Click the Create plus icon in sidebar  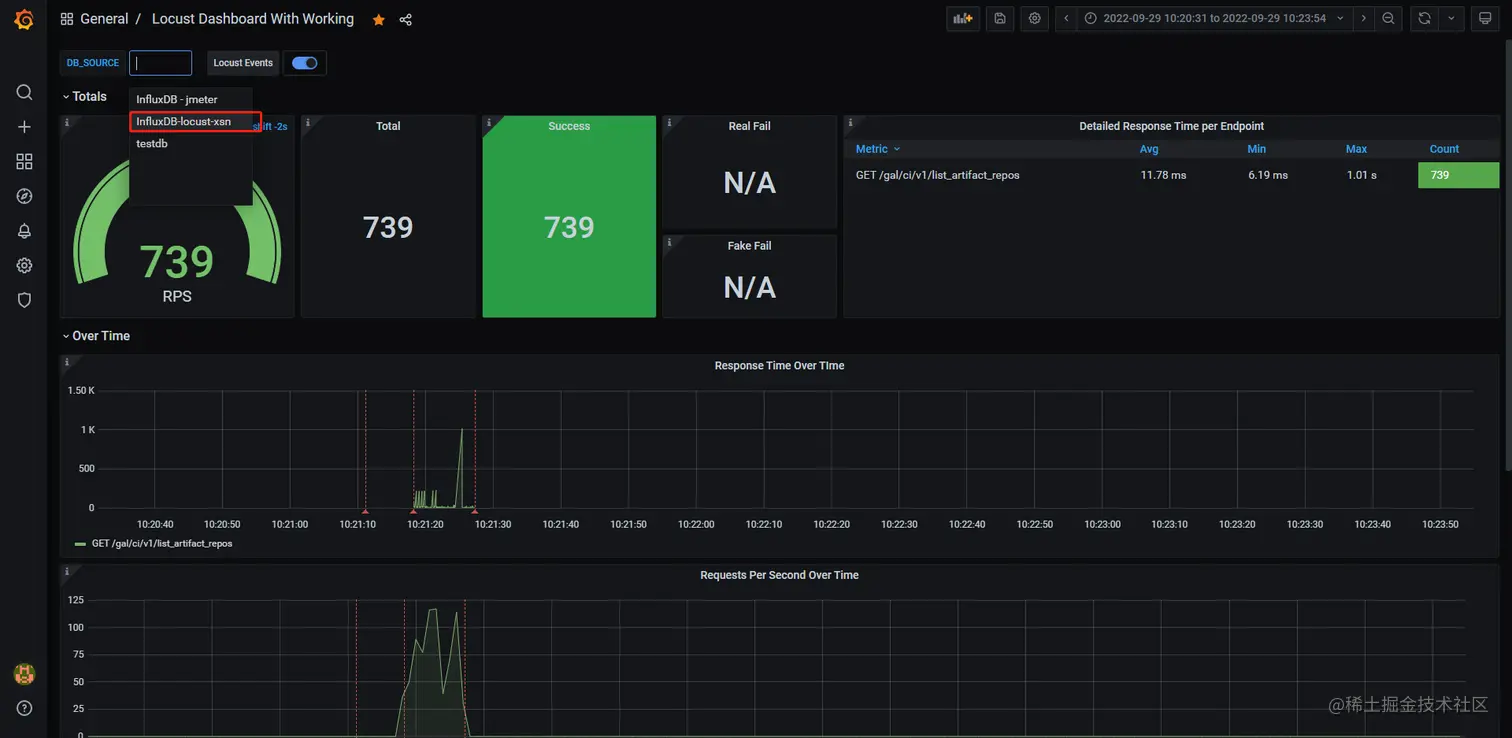tap(24, 127)
